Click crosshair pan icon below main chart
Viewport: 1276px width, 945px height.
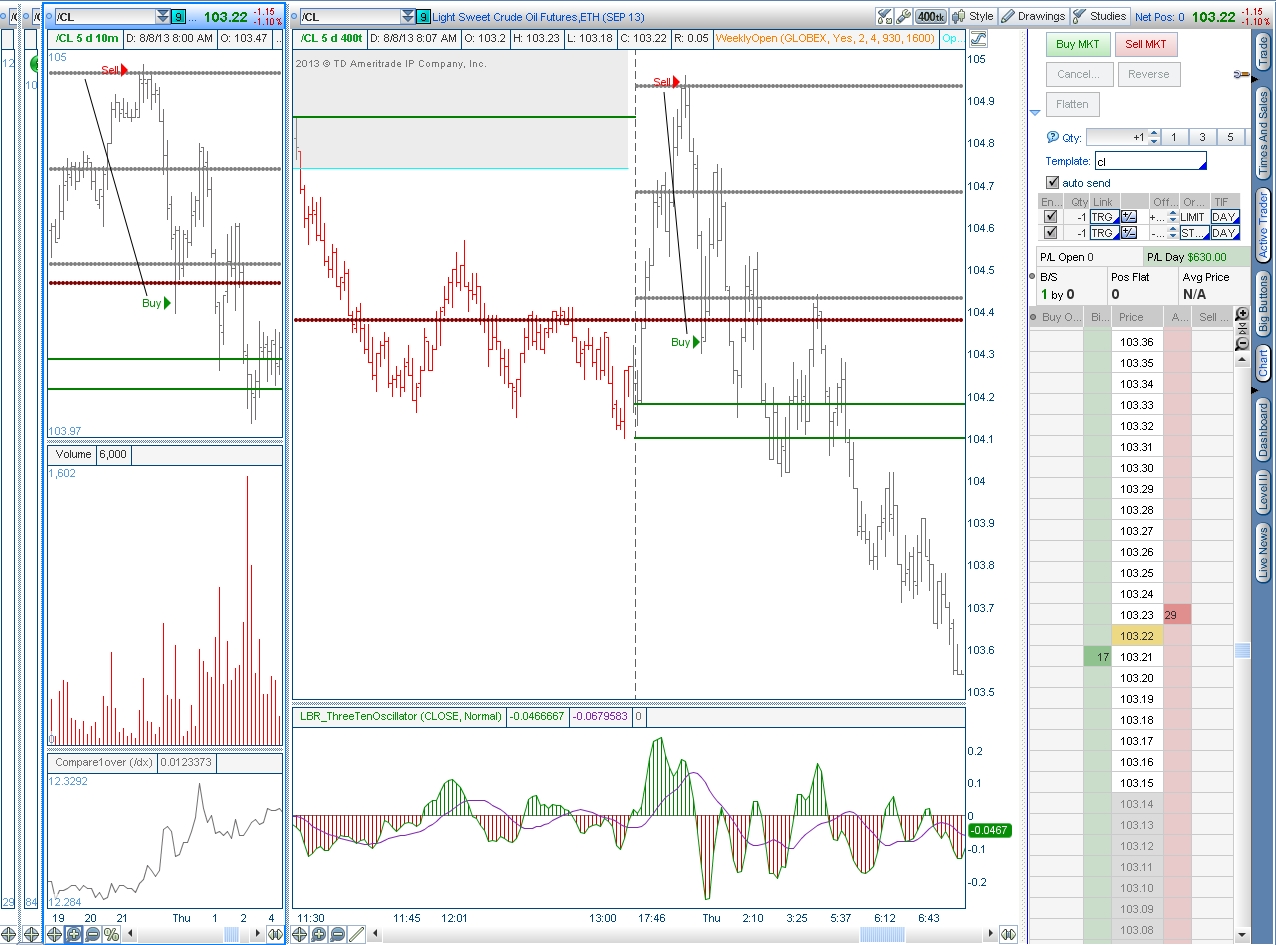pyautogui.click(x=301, y=934)
